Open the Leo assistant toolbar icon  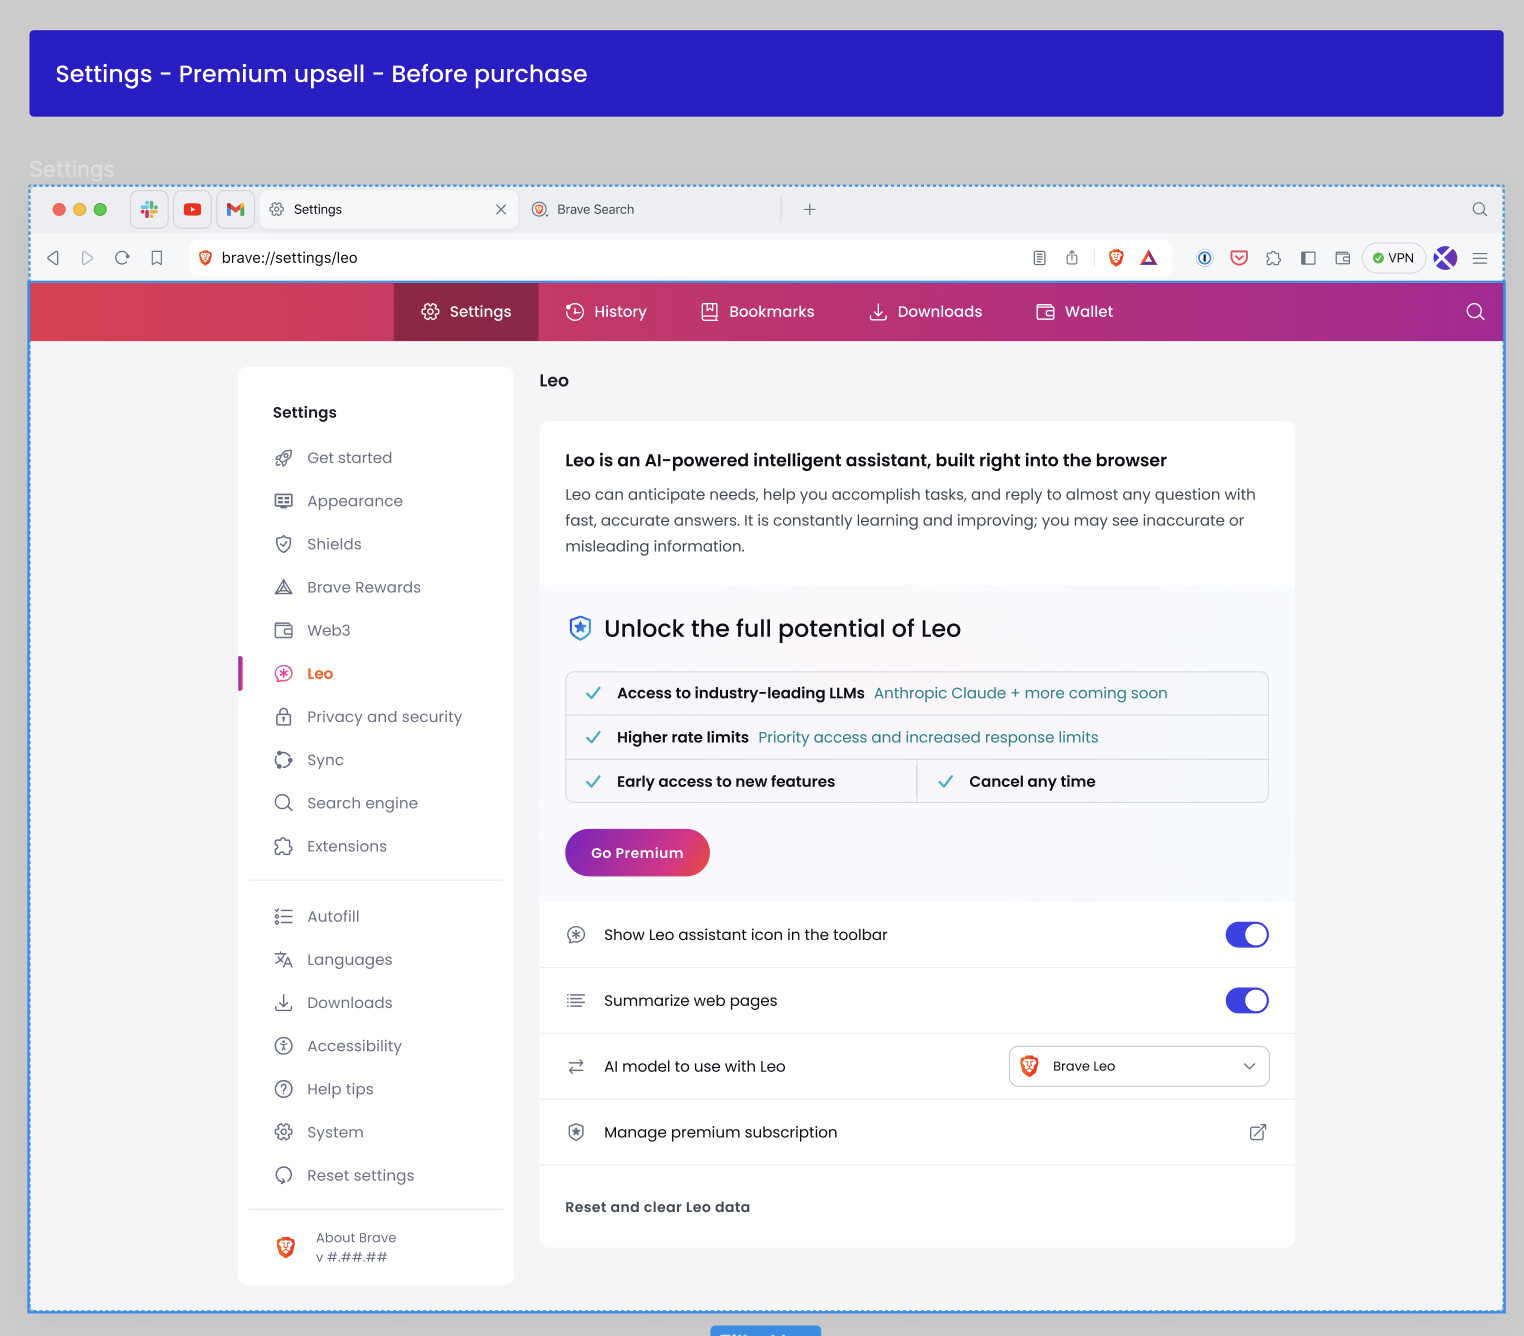[x=1445, y=258]
